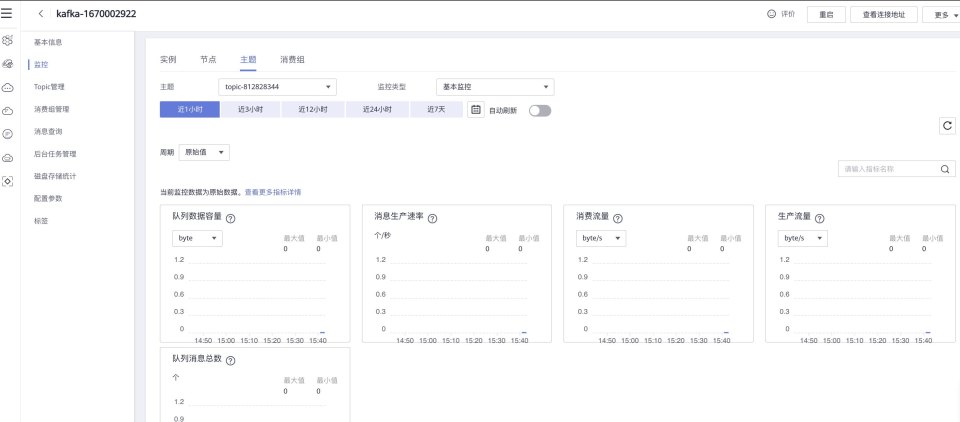This screenshot has width=960, height=422.
Task: Switch to the 消费组 tab
Action: point(292,60)
